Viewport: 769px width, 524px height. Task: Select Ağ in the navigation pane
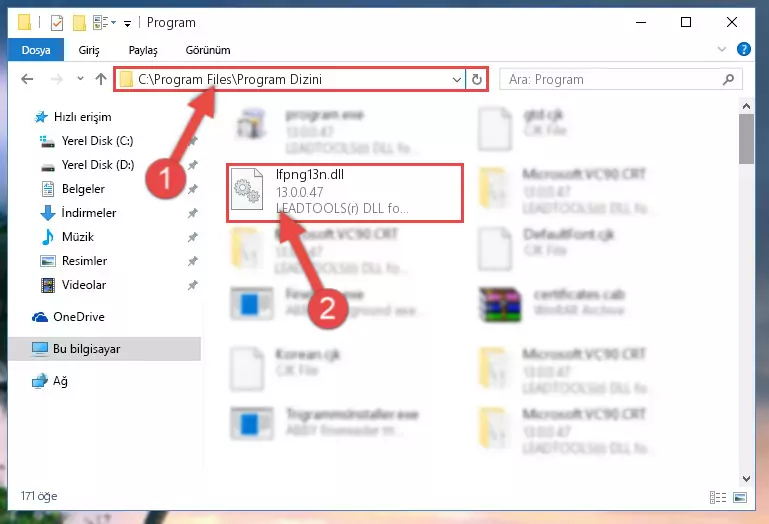[x=60, y=381]
